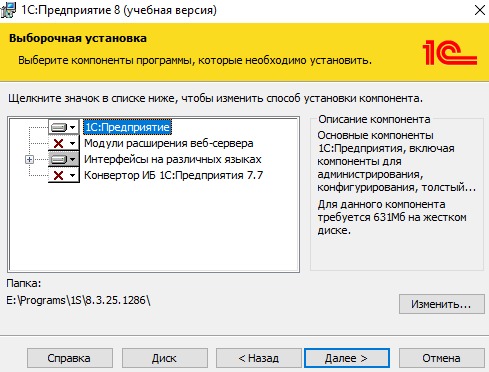Check disk space with the Диск button
The image size is (489, 372).
(x=165, y=358)
